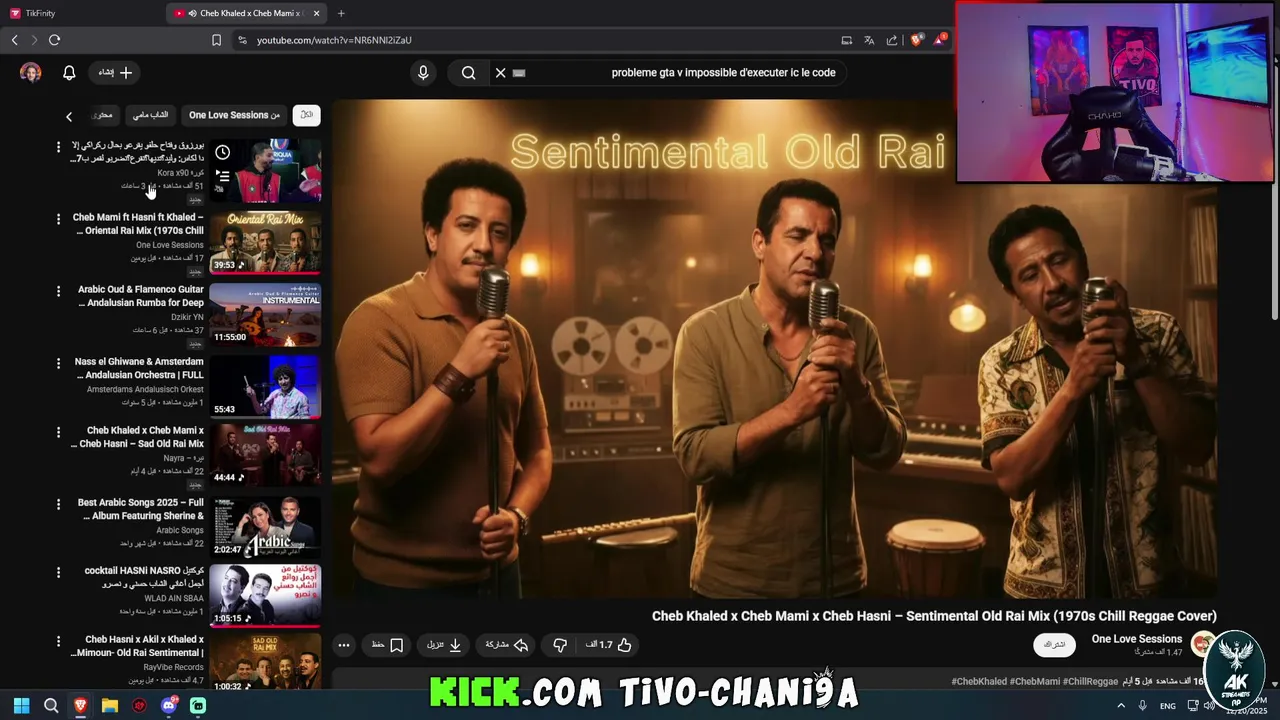The height and width of the screenshot is (720, 1280).
Task: Select the الكل filter chip
Action: [307, 115]
